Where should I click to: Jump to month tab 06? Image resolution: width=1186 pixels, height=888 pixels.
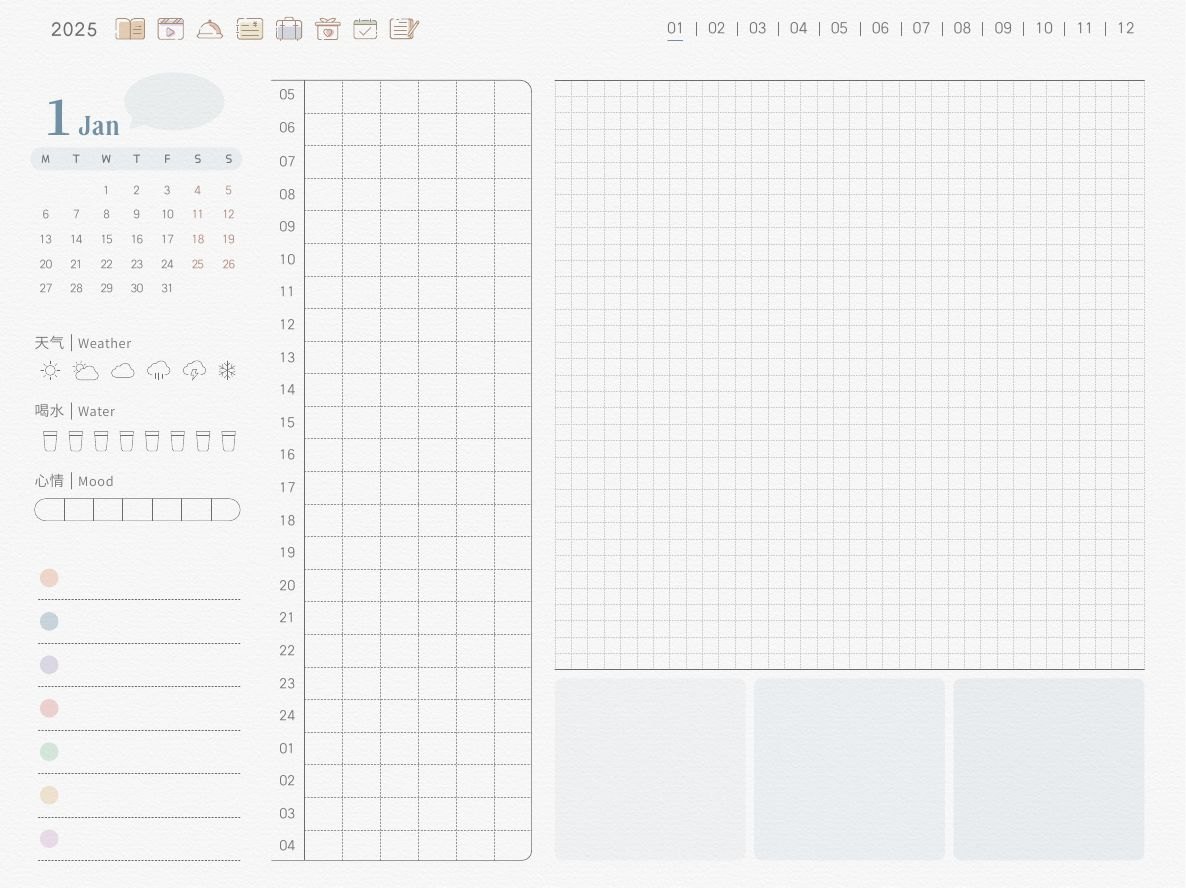(x=880, y=28)
